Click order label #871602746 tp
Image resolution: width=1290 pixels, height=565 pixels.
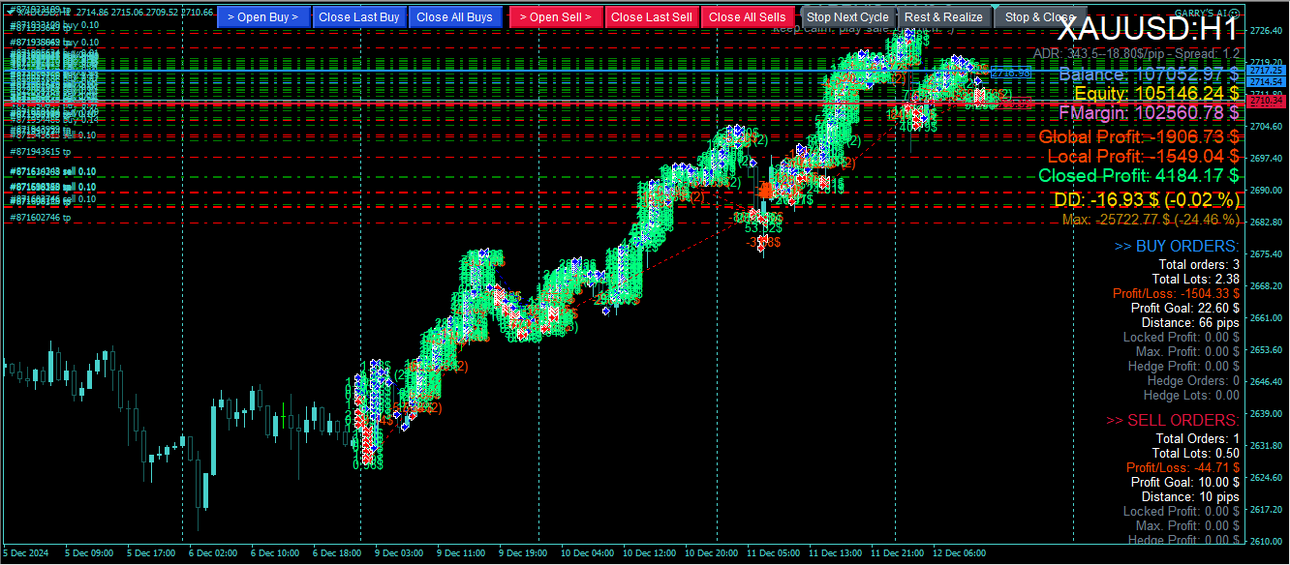[x=41, y=217]
